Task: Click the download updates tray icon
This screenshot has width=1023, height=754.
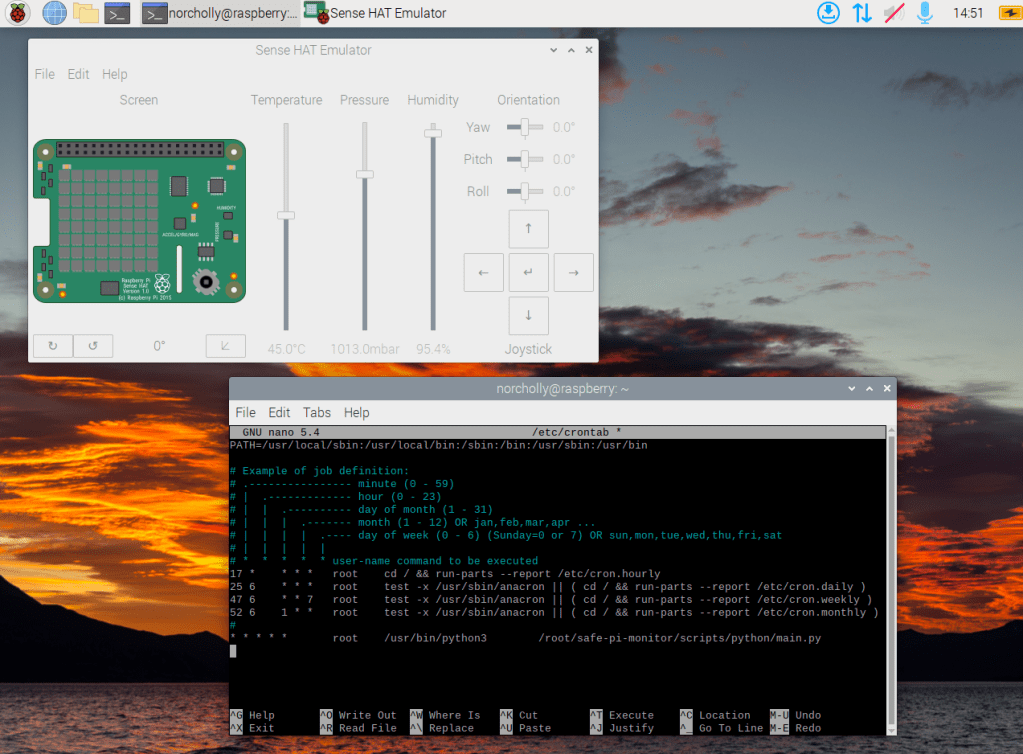Action: [828, 13]
